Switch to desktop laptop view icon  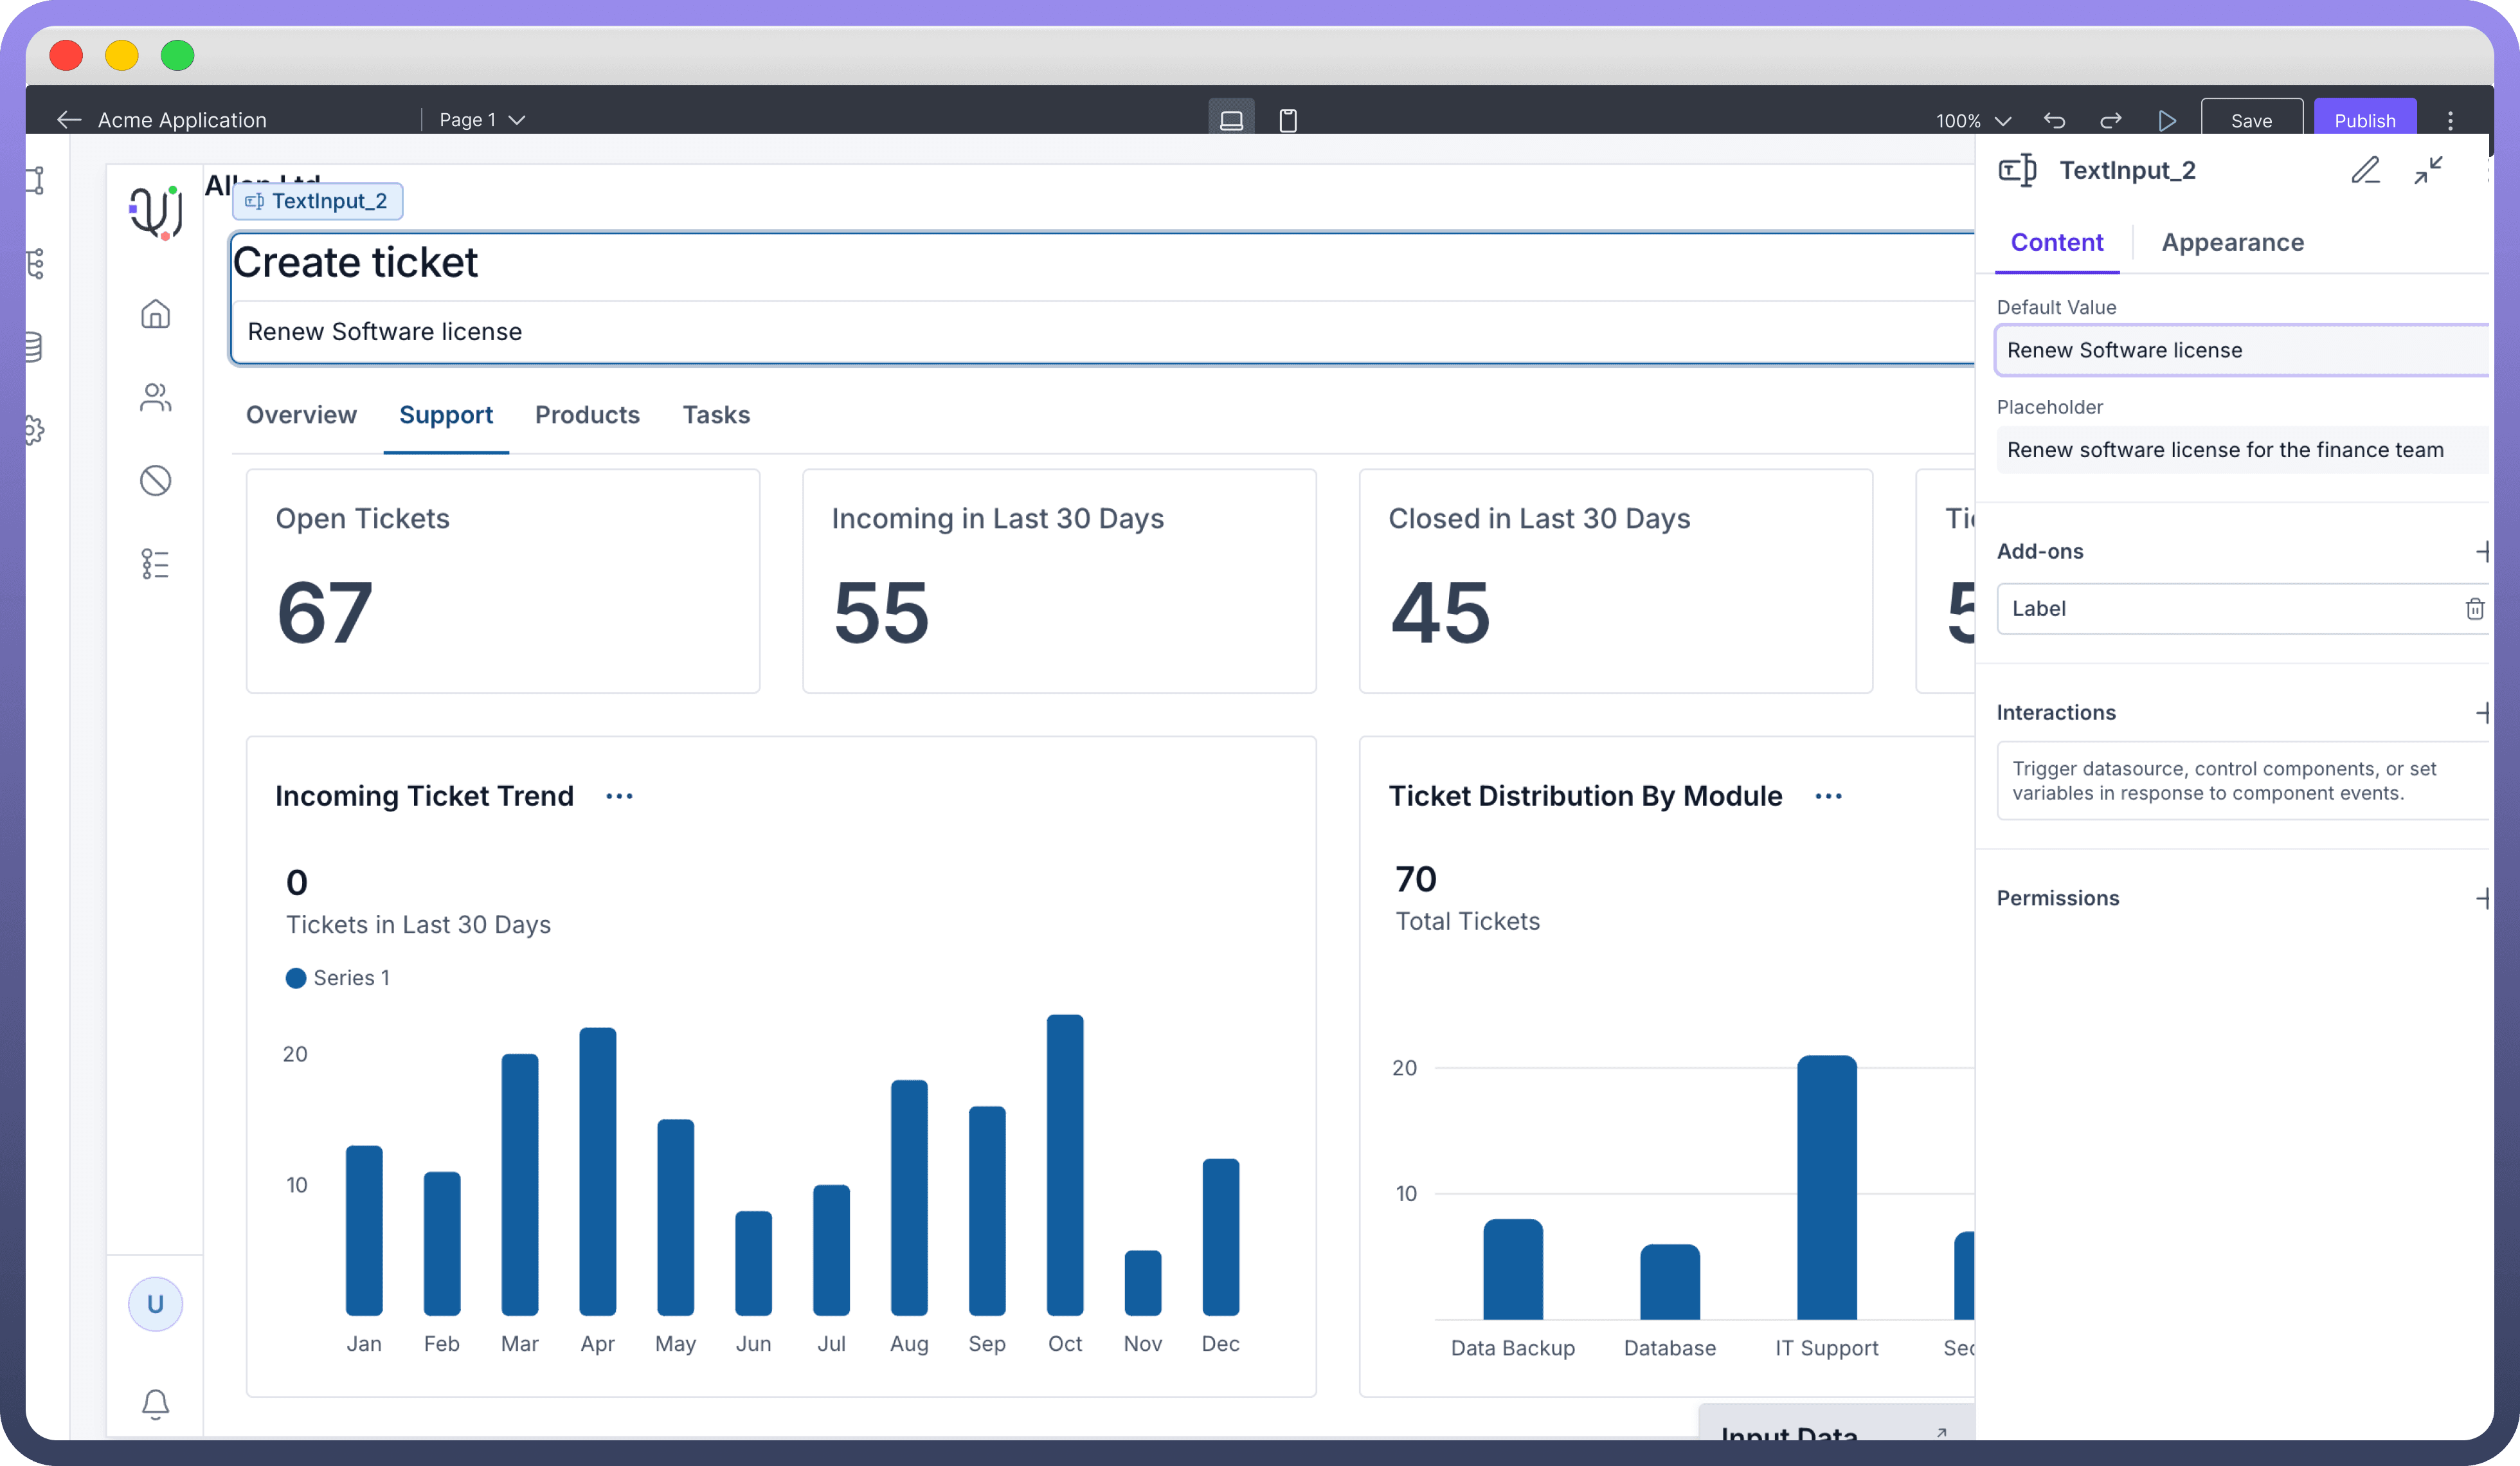pyautogui.click(x=1231, y=120)
